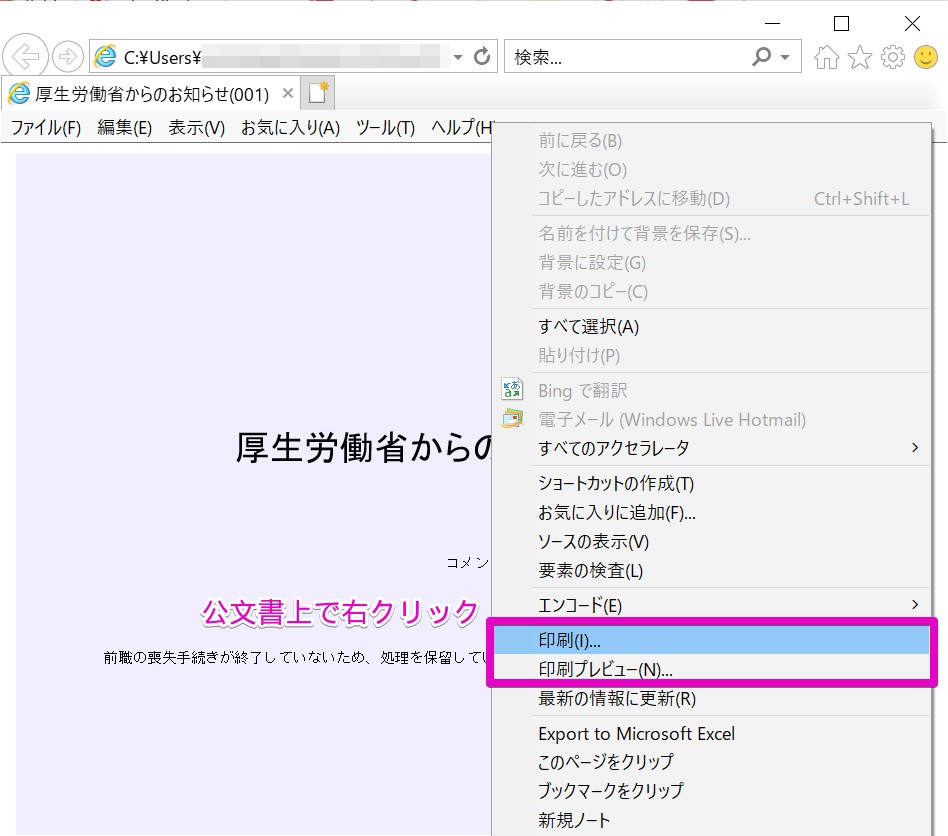Open the ファイル(F) menu
Screen dimensions: 948x836
[46, 128]
